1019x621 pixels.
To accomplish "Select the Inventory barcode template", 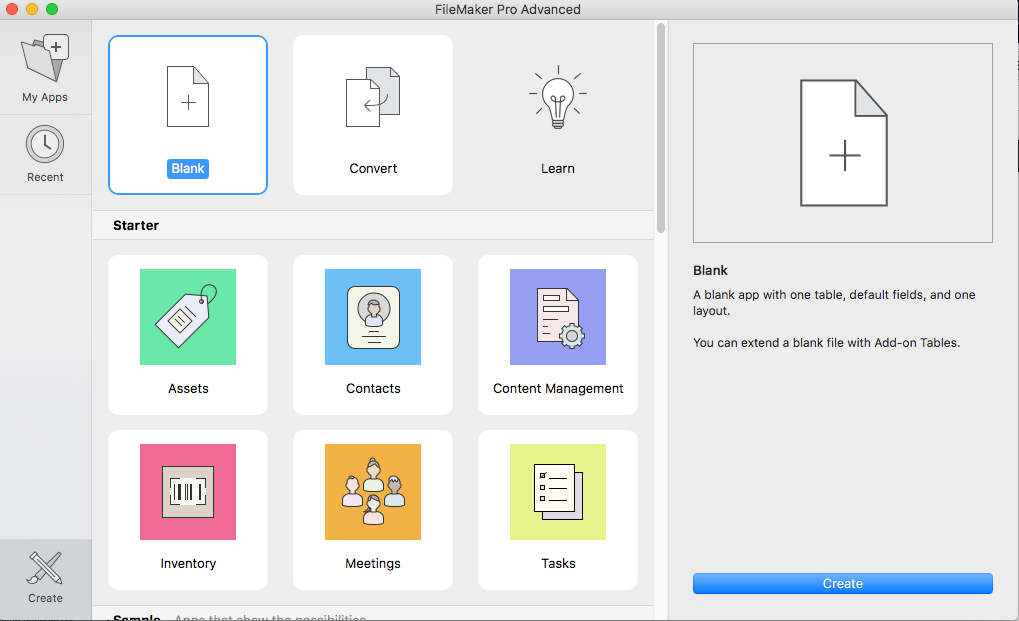I will pyautogui.click(x=188, y=510).
